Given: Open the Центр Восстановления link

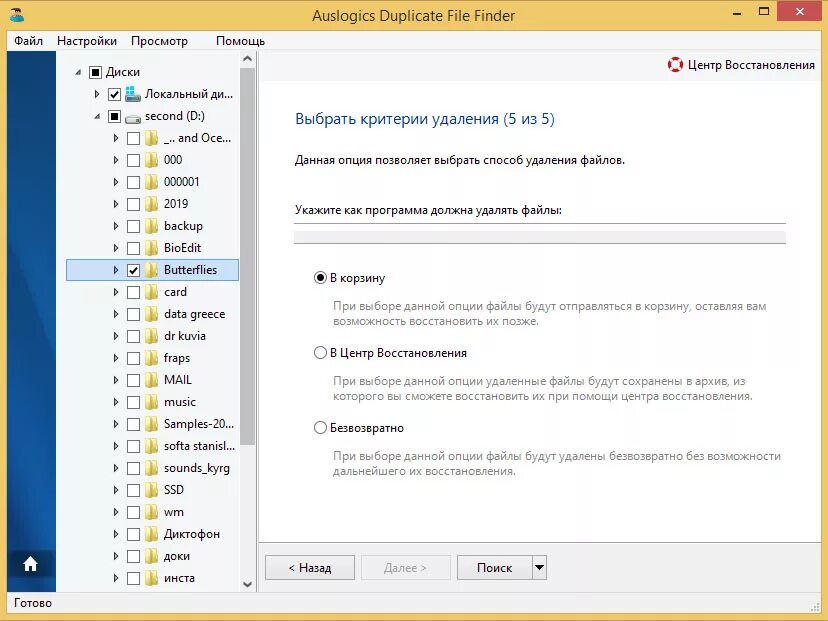Looking at the screenshot, I should pos(751,64).
